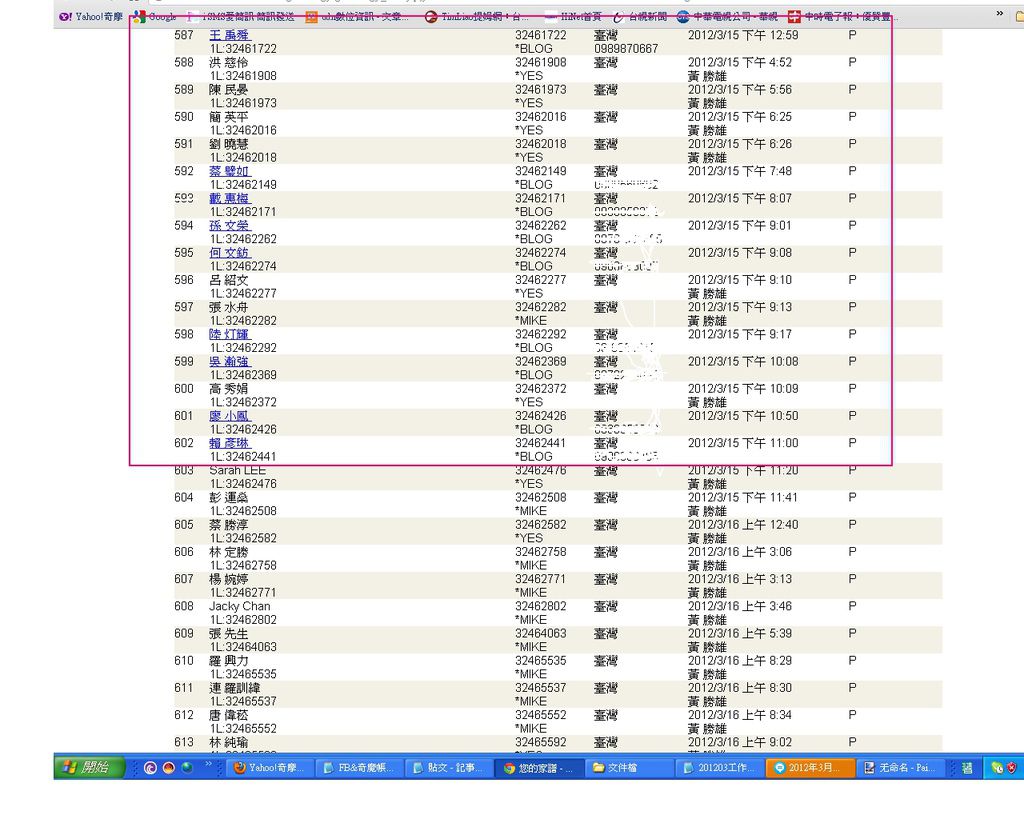Screen dimensions: 1024x819
Task: Open the name link in row 599
Action: point(229,362)
